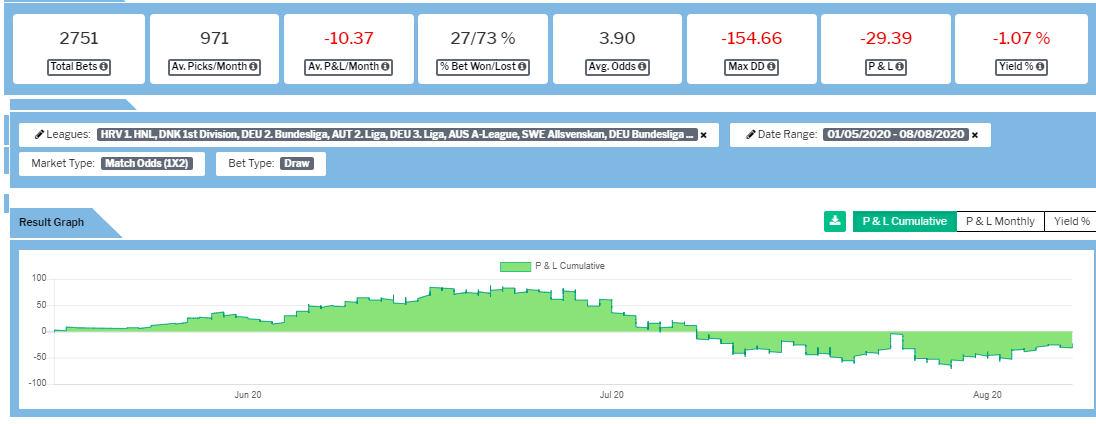Click the Bet Type label
Screen dimensions: 1096x424
pyautogui.click(x=251, y=164)
